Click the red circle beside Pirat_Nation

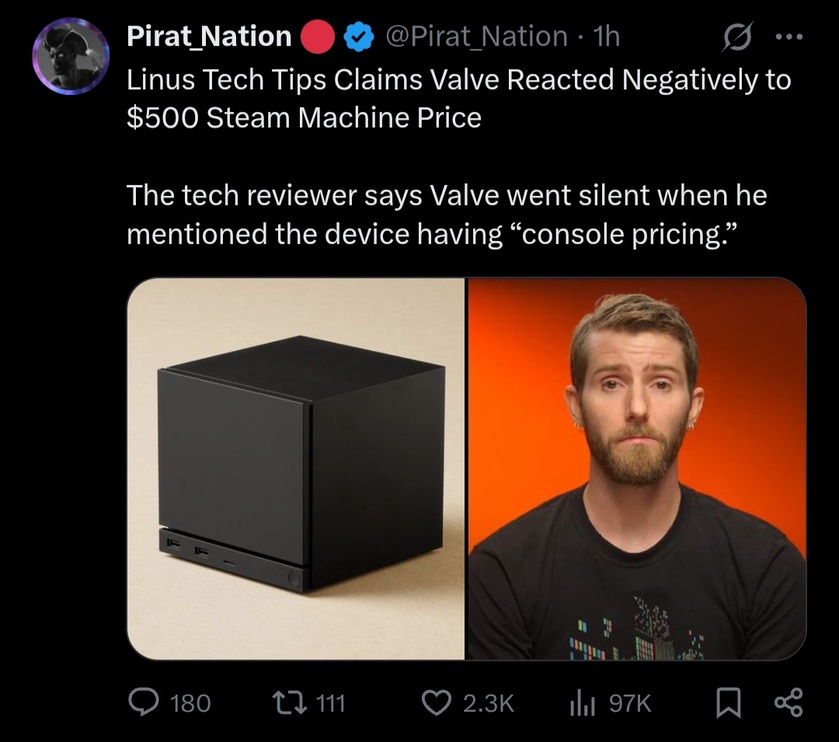click(318, 37)
